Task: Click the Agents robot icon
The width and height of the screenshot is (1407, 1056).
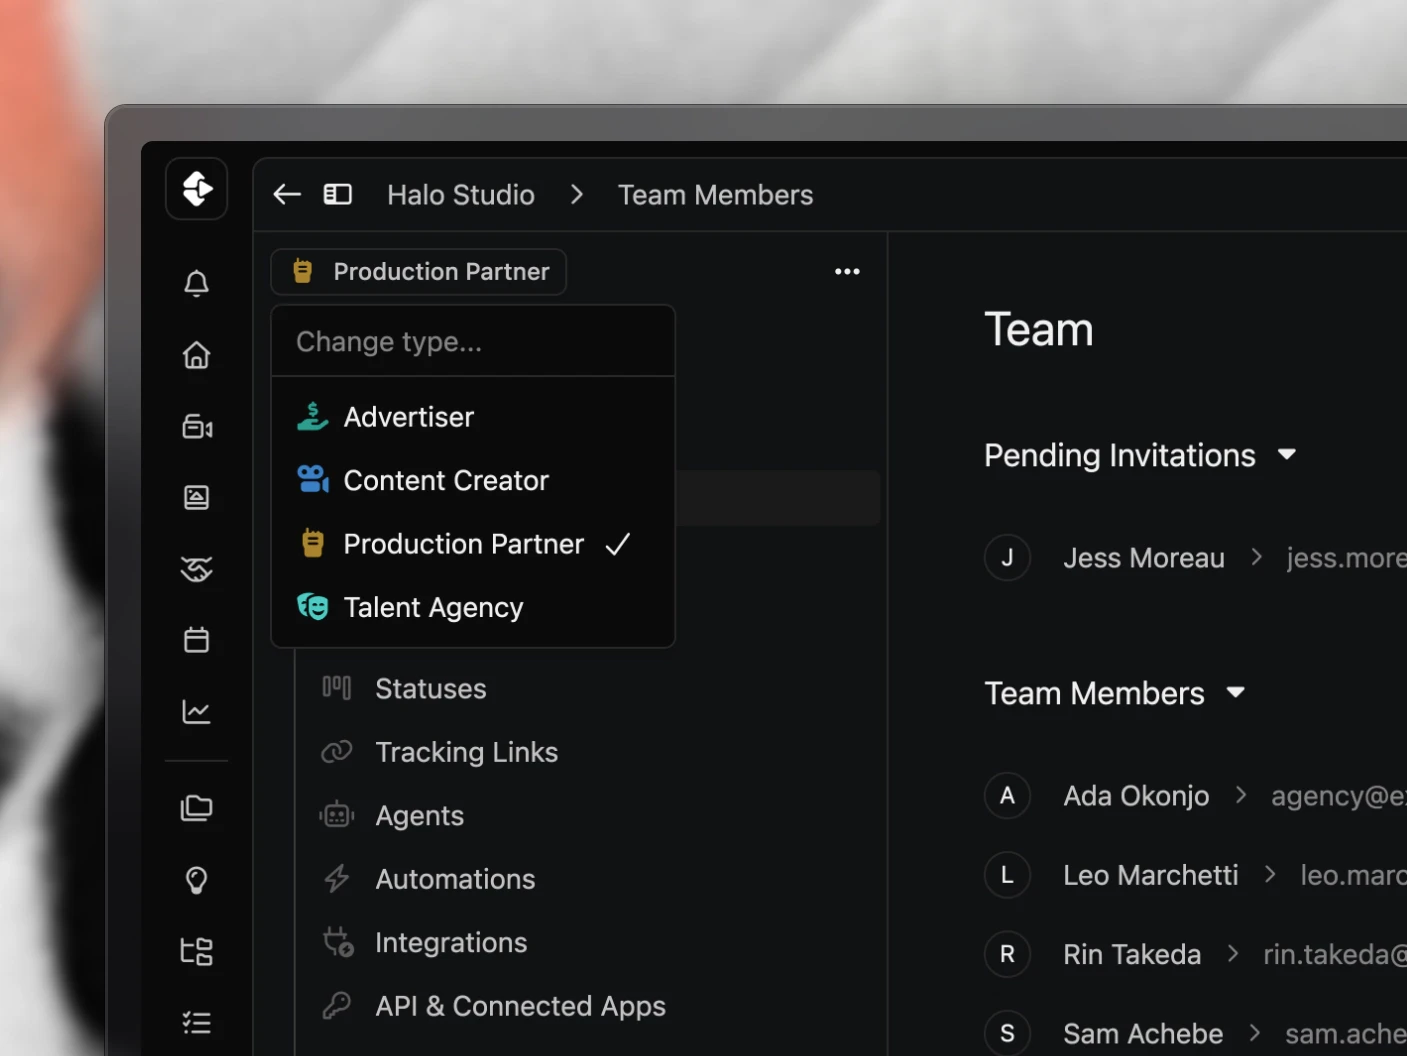Action: (x=337, y=815)
